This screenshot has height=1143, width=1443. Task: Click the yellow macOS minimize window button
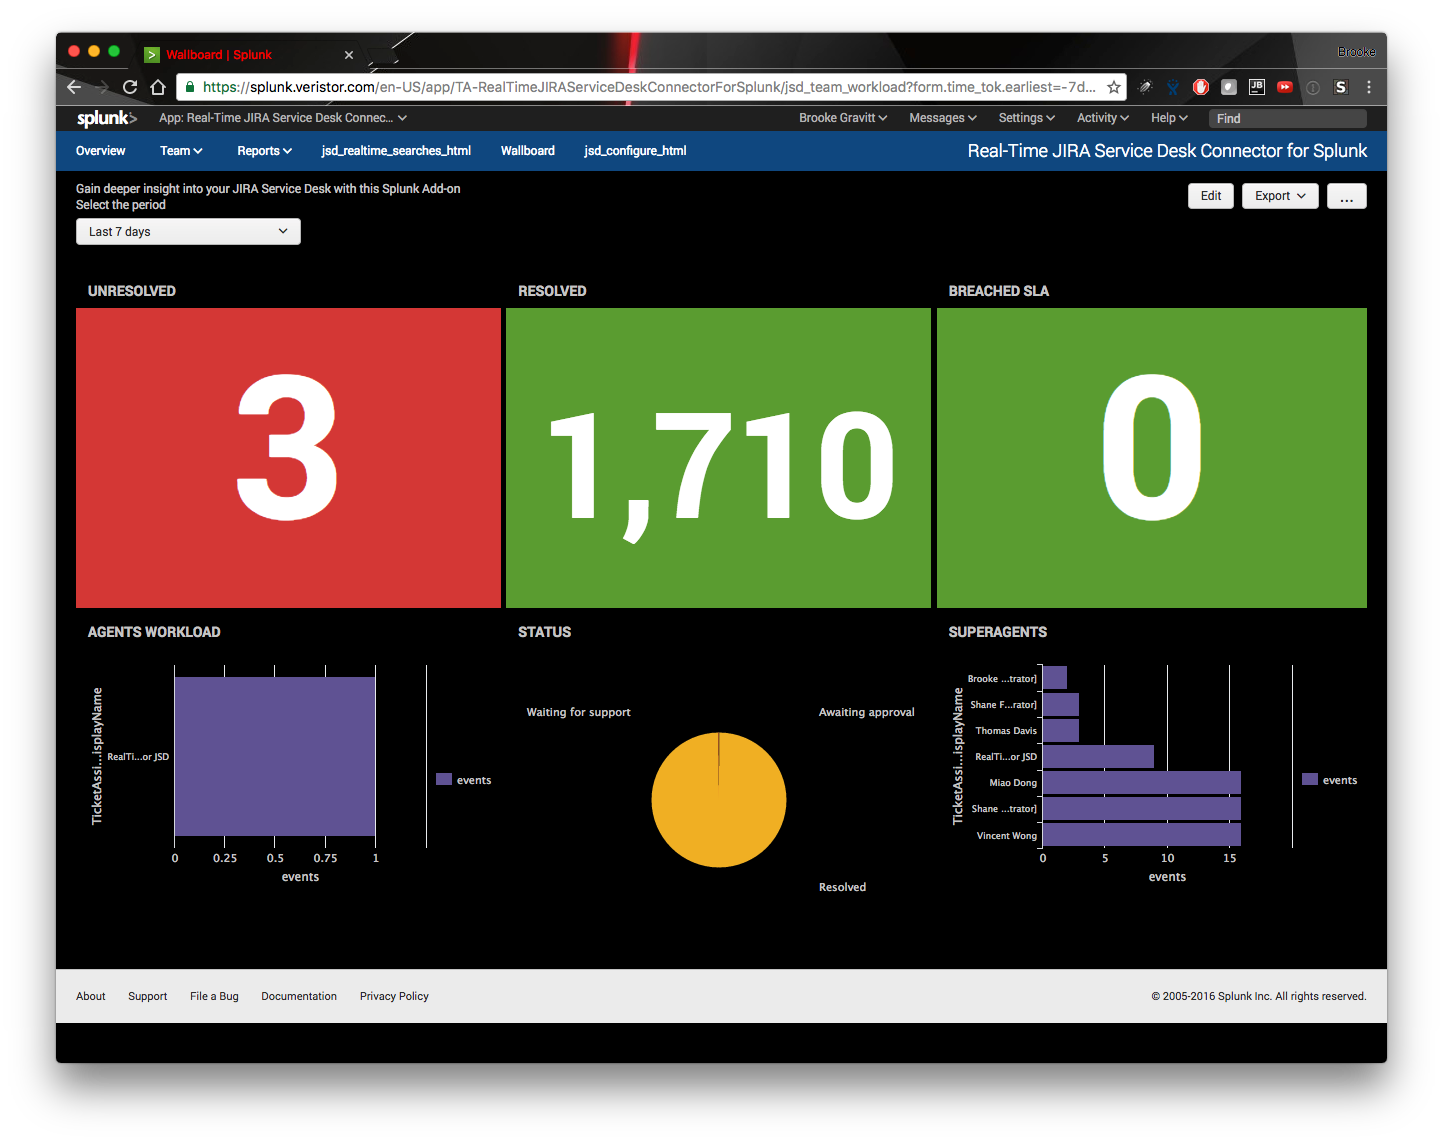click(x=94, y=51)
